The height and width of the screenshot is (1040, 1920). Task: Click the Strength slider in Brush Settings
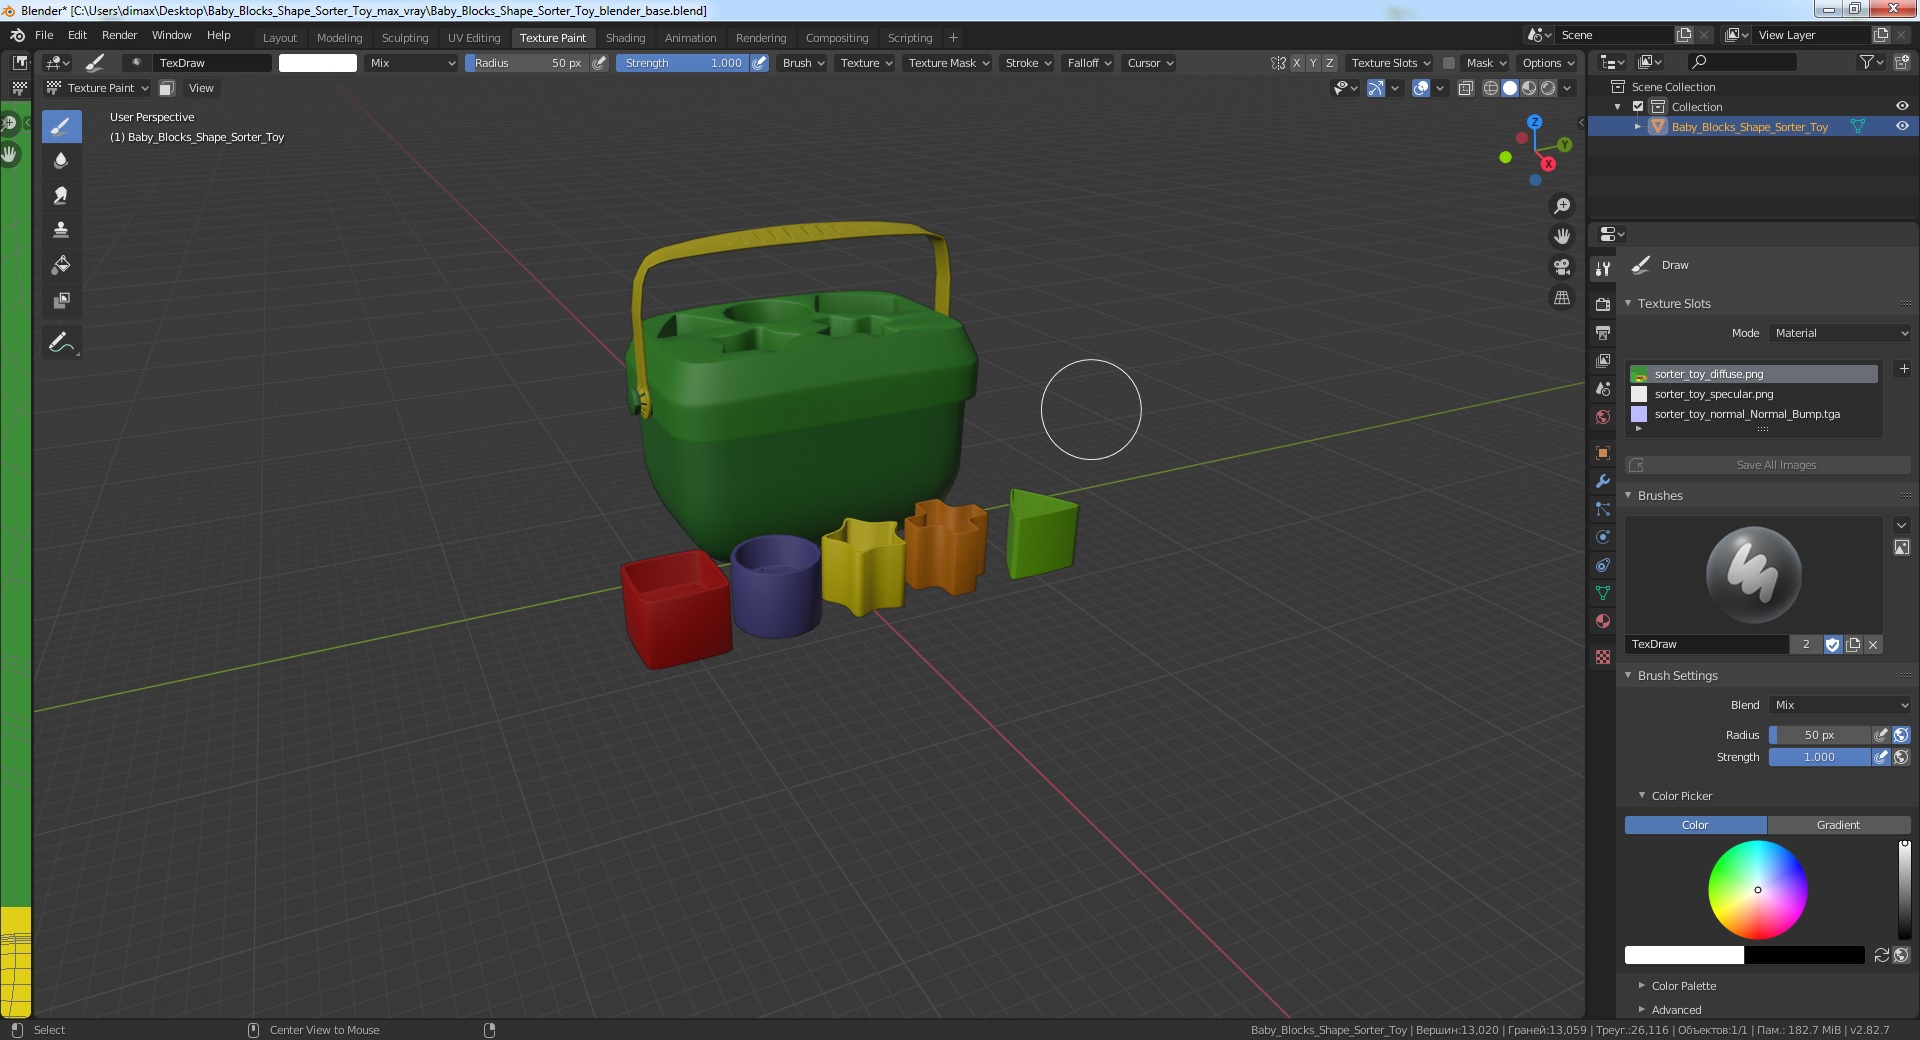point(1819,757)
